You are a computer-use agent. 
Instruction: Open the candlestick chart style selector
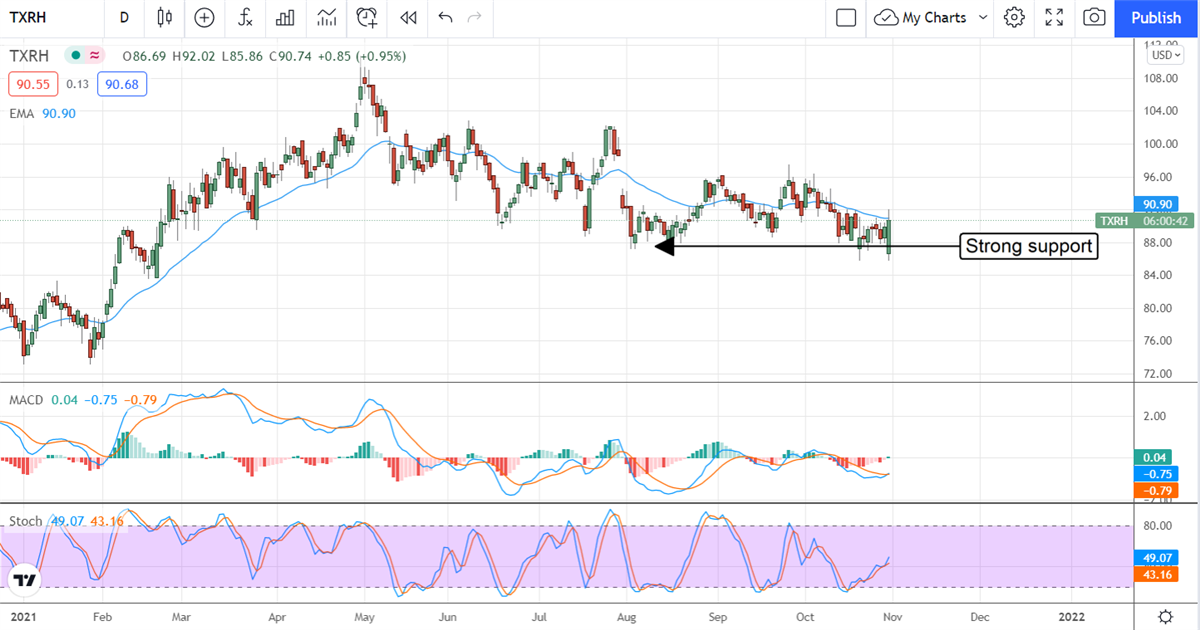[x=165, y=17]
